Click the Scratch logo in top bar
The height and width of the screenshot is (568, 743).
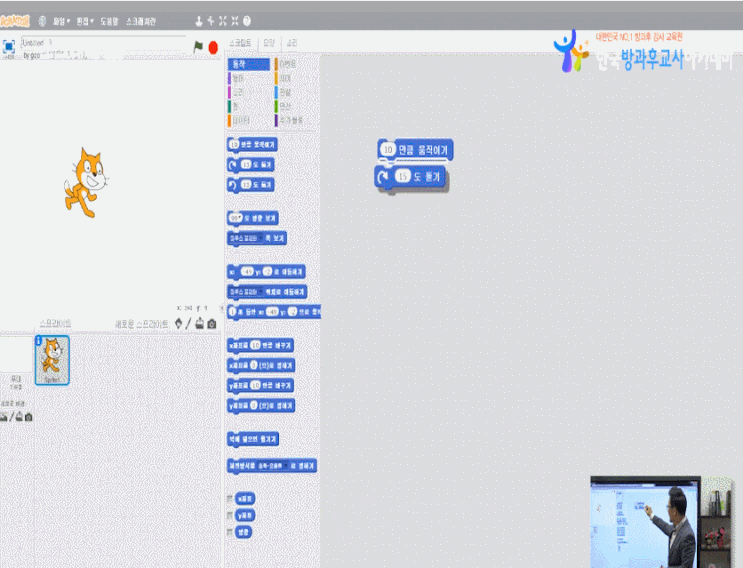tap(15, 21)
